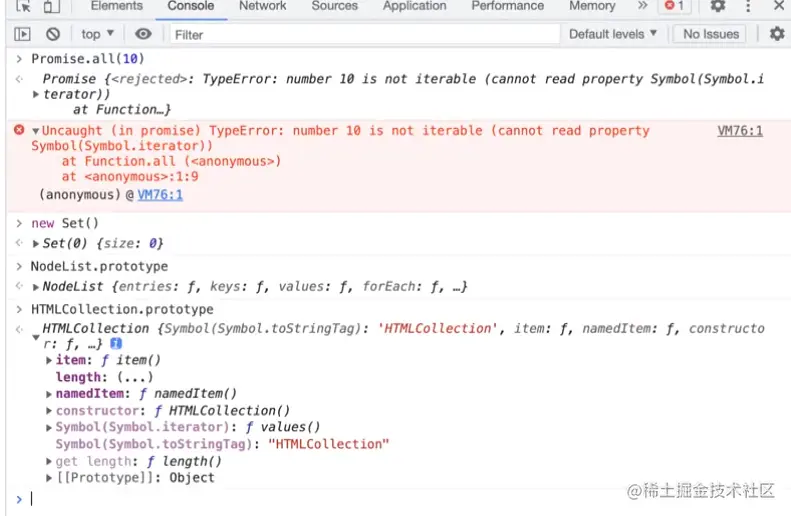Open the Elements tab
The width and height of the screenshot is (791, 516).
tap(117, 6)
